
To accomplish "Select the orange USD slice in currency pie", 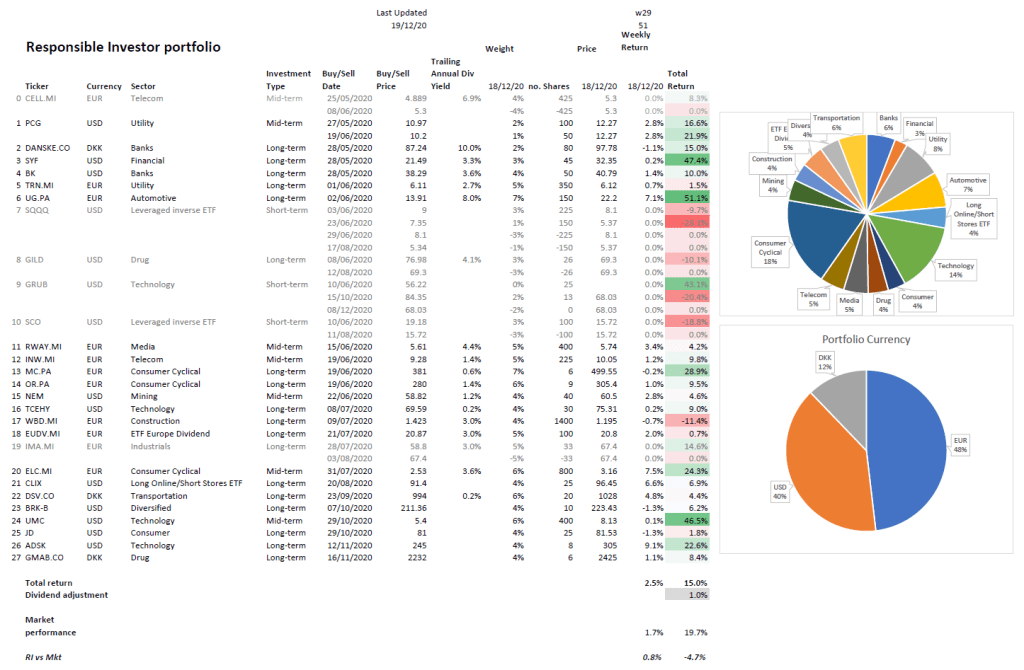I will [x=820, y=470].
